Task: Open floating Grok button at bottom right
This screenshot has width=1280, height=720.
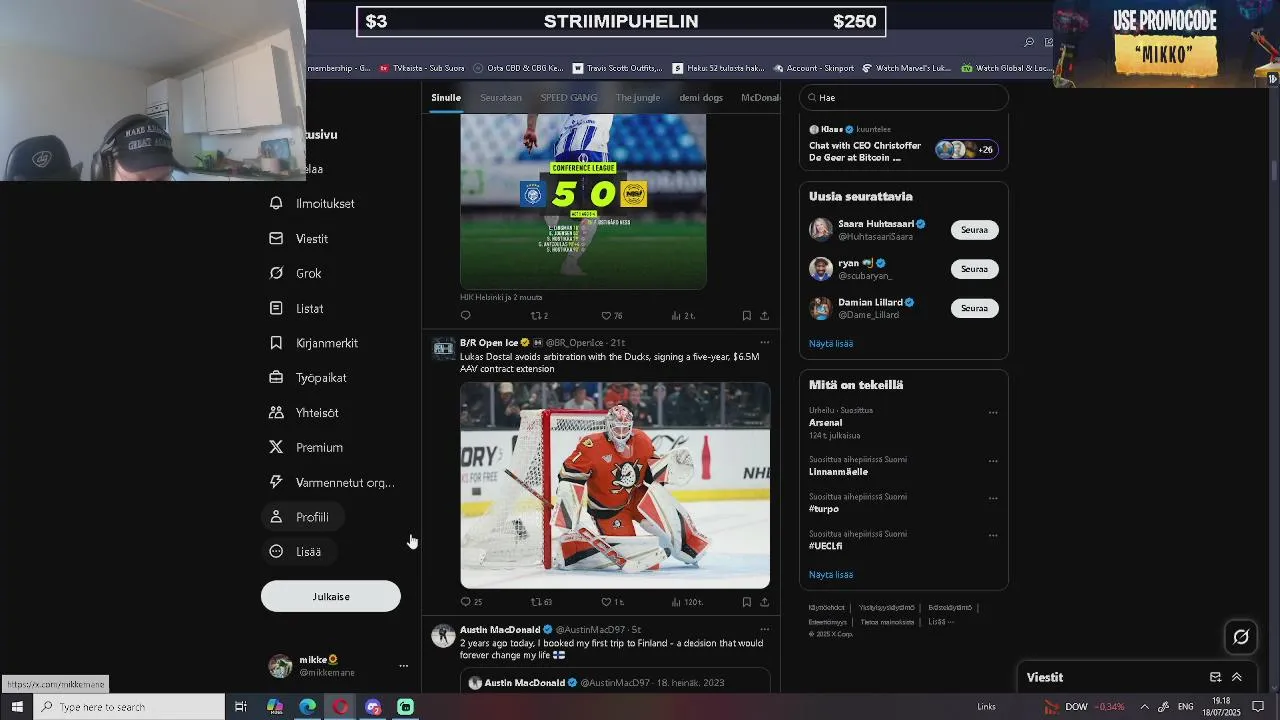Action: 1241,636
